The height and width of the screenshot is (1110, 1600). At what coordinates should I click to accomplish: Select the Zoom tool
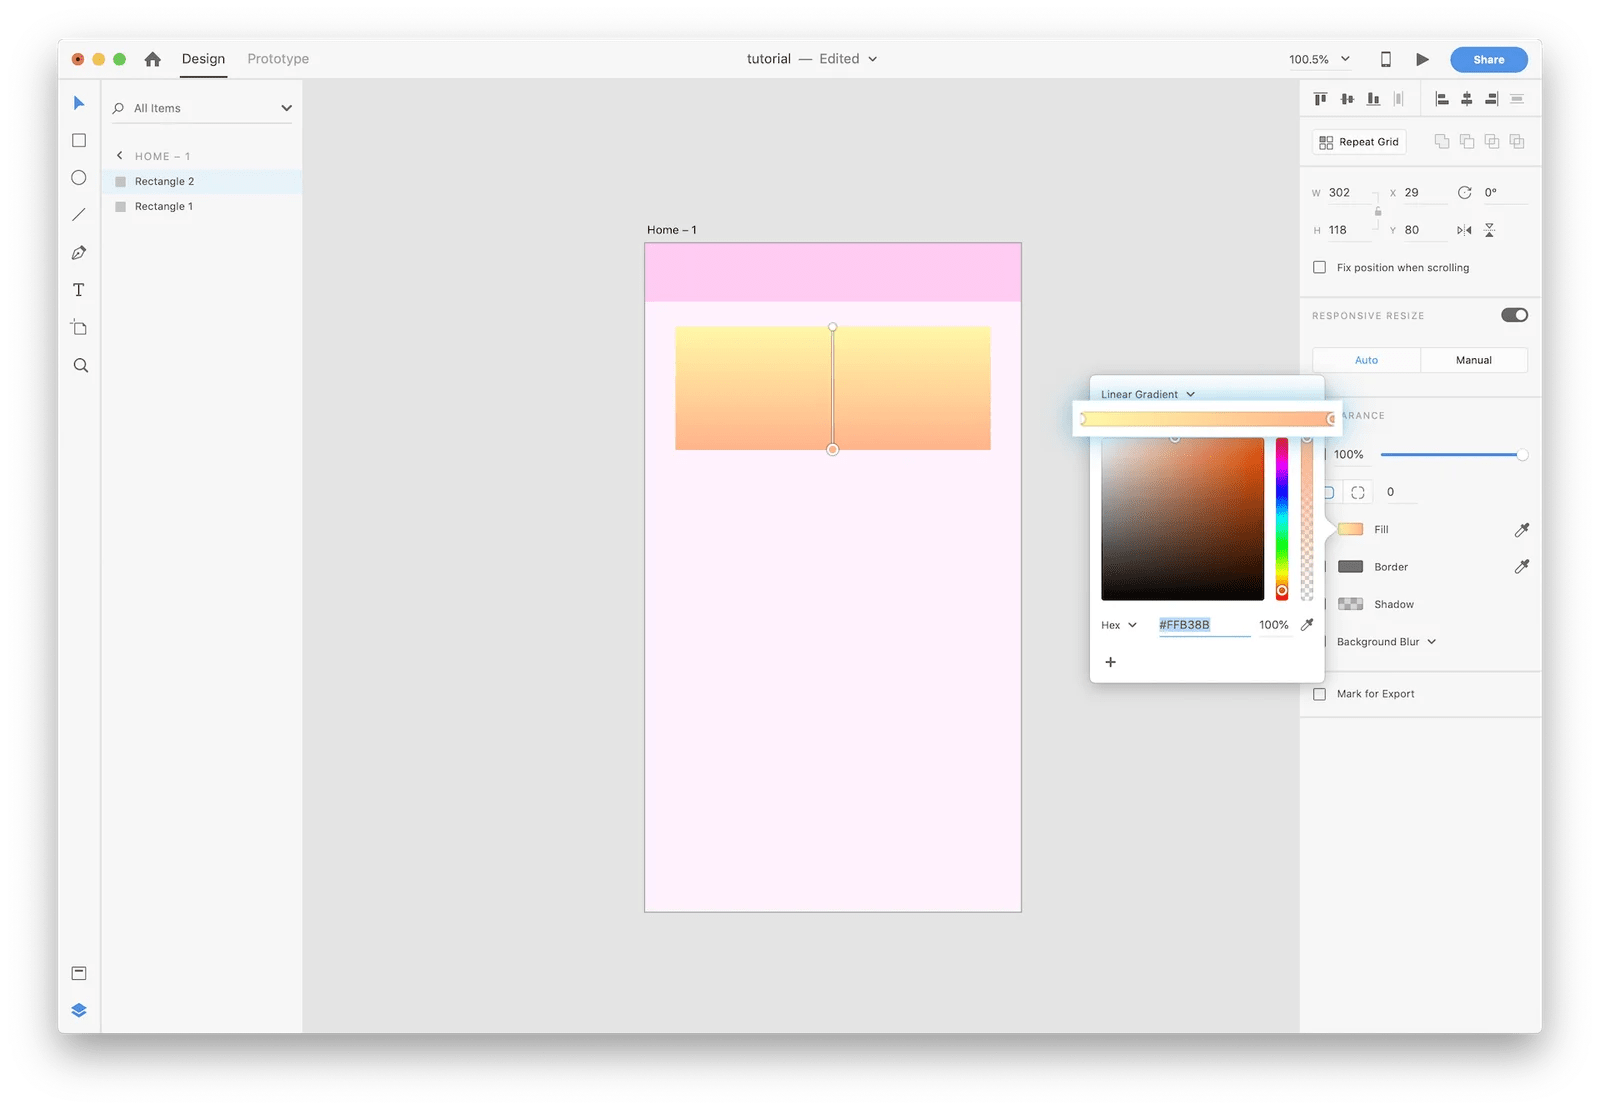[x=80, y=366]
